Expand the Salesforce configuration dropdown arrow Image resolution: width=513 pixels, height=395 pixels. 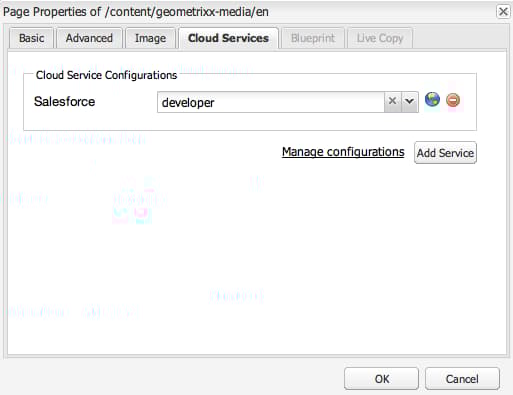[x=410, y=101]
